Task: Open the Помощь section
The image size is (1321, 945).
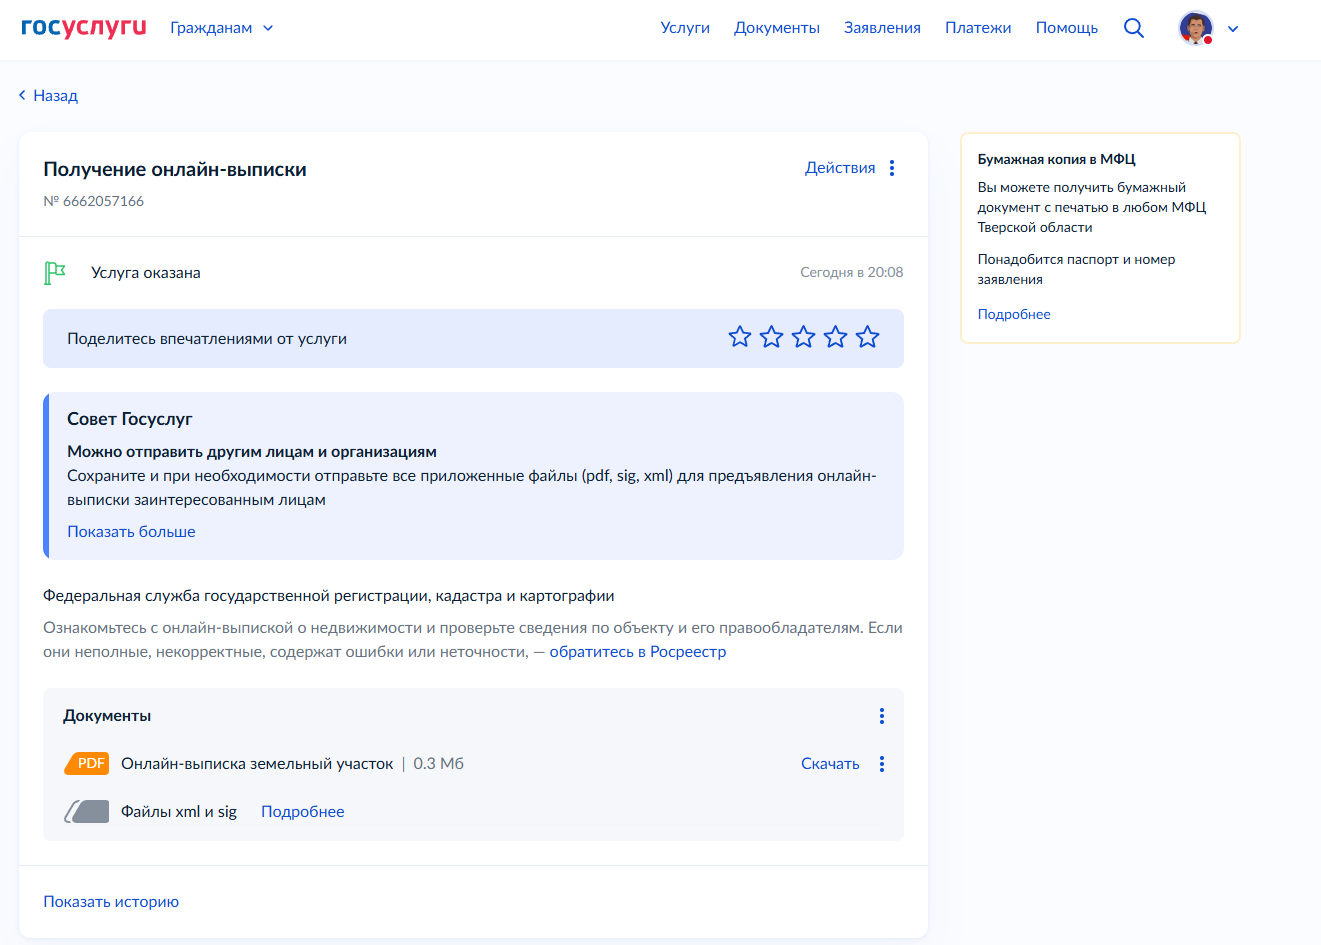Action: click(x=1067, y=28)
